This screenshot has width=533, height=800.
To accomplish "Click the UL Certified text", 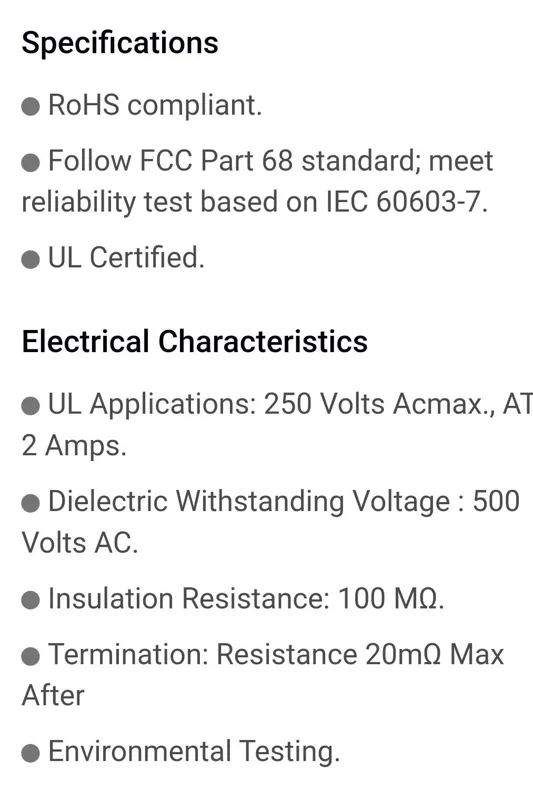I will tap(126, 258).
